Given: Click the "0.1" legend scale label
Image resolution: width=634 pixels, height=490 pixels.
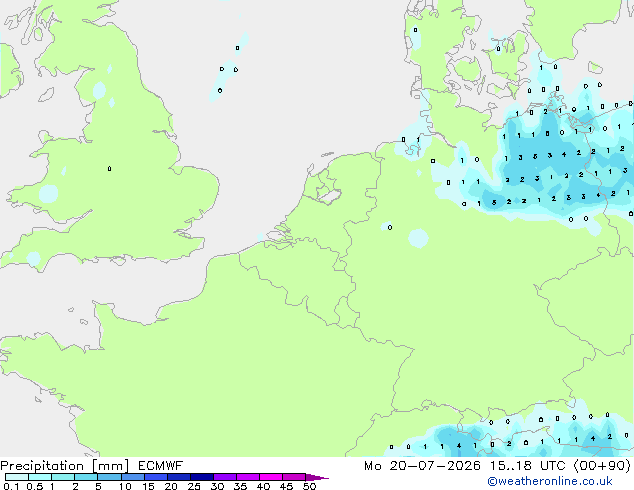Looking at the screenshot, I should pyautogui.click(x=11, y=486).
